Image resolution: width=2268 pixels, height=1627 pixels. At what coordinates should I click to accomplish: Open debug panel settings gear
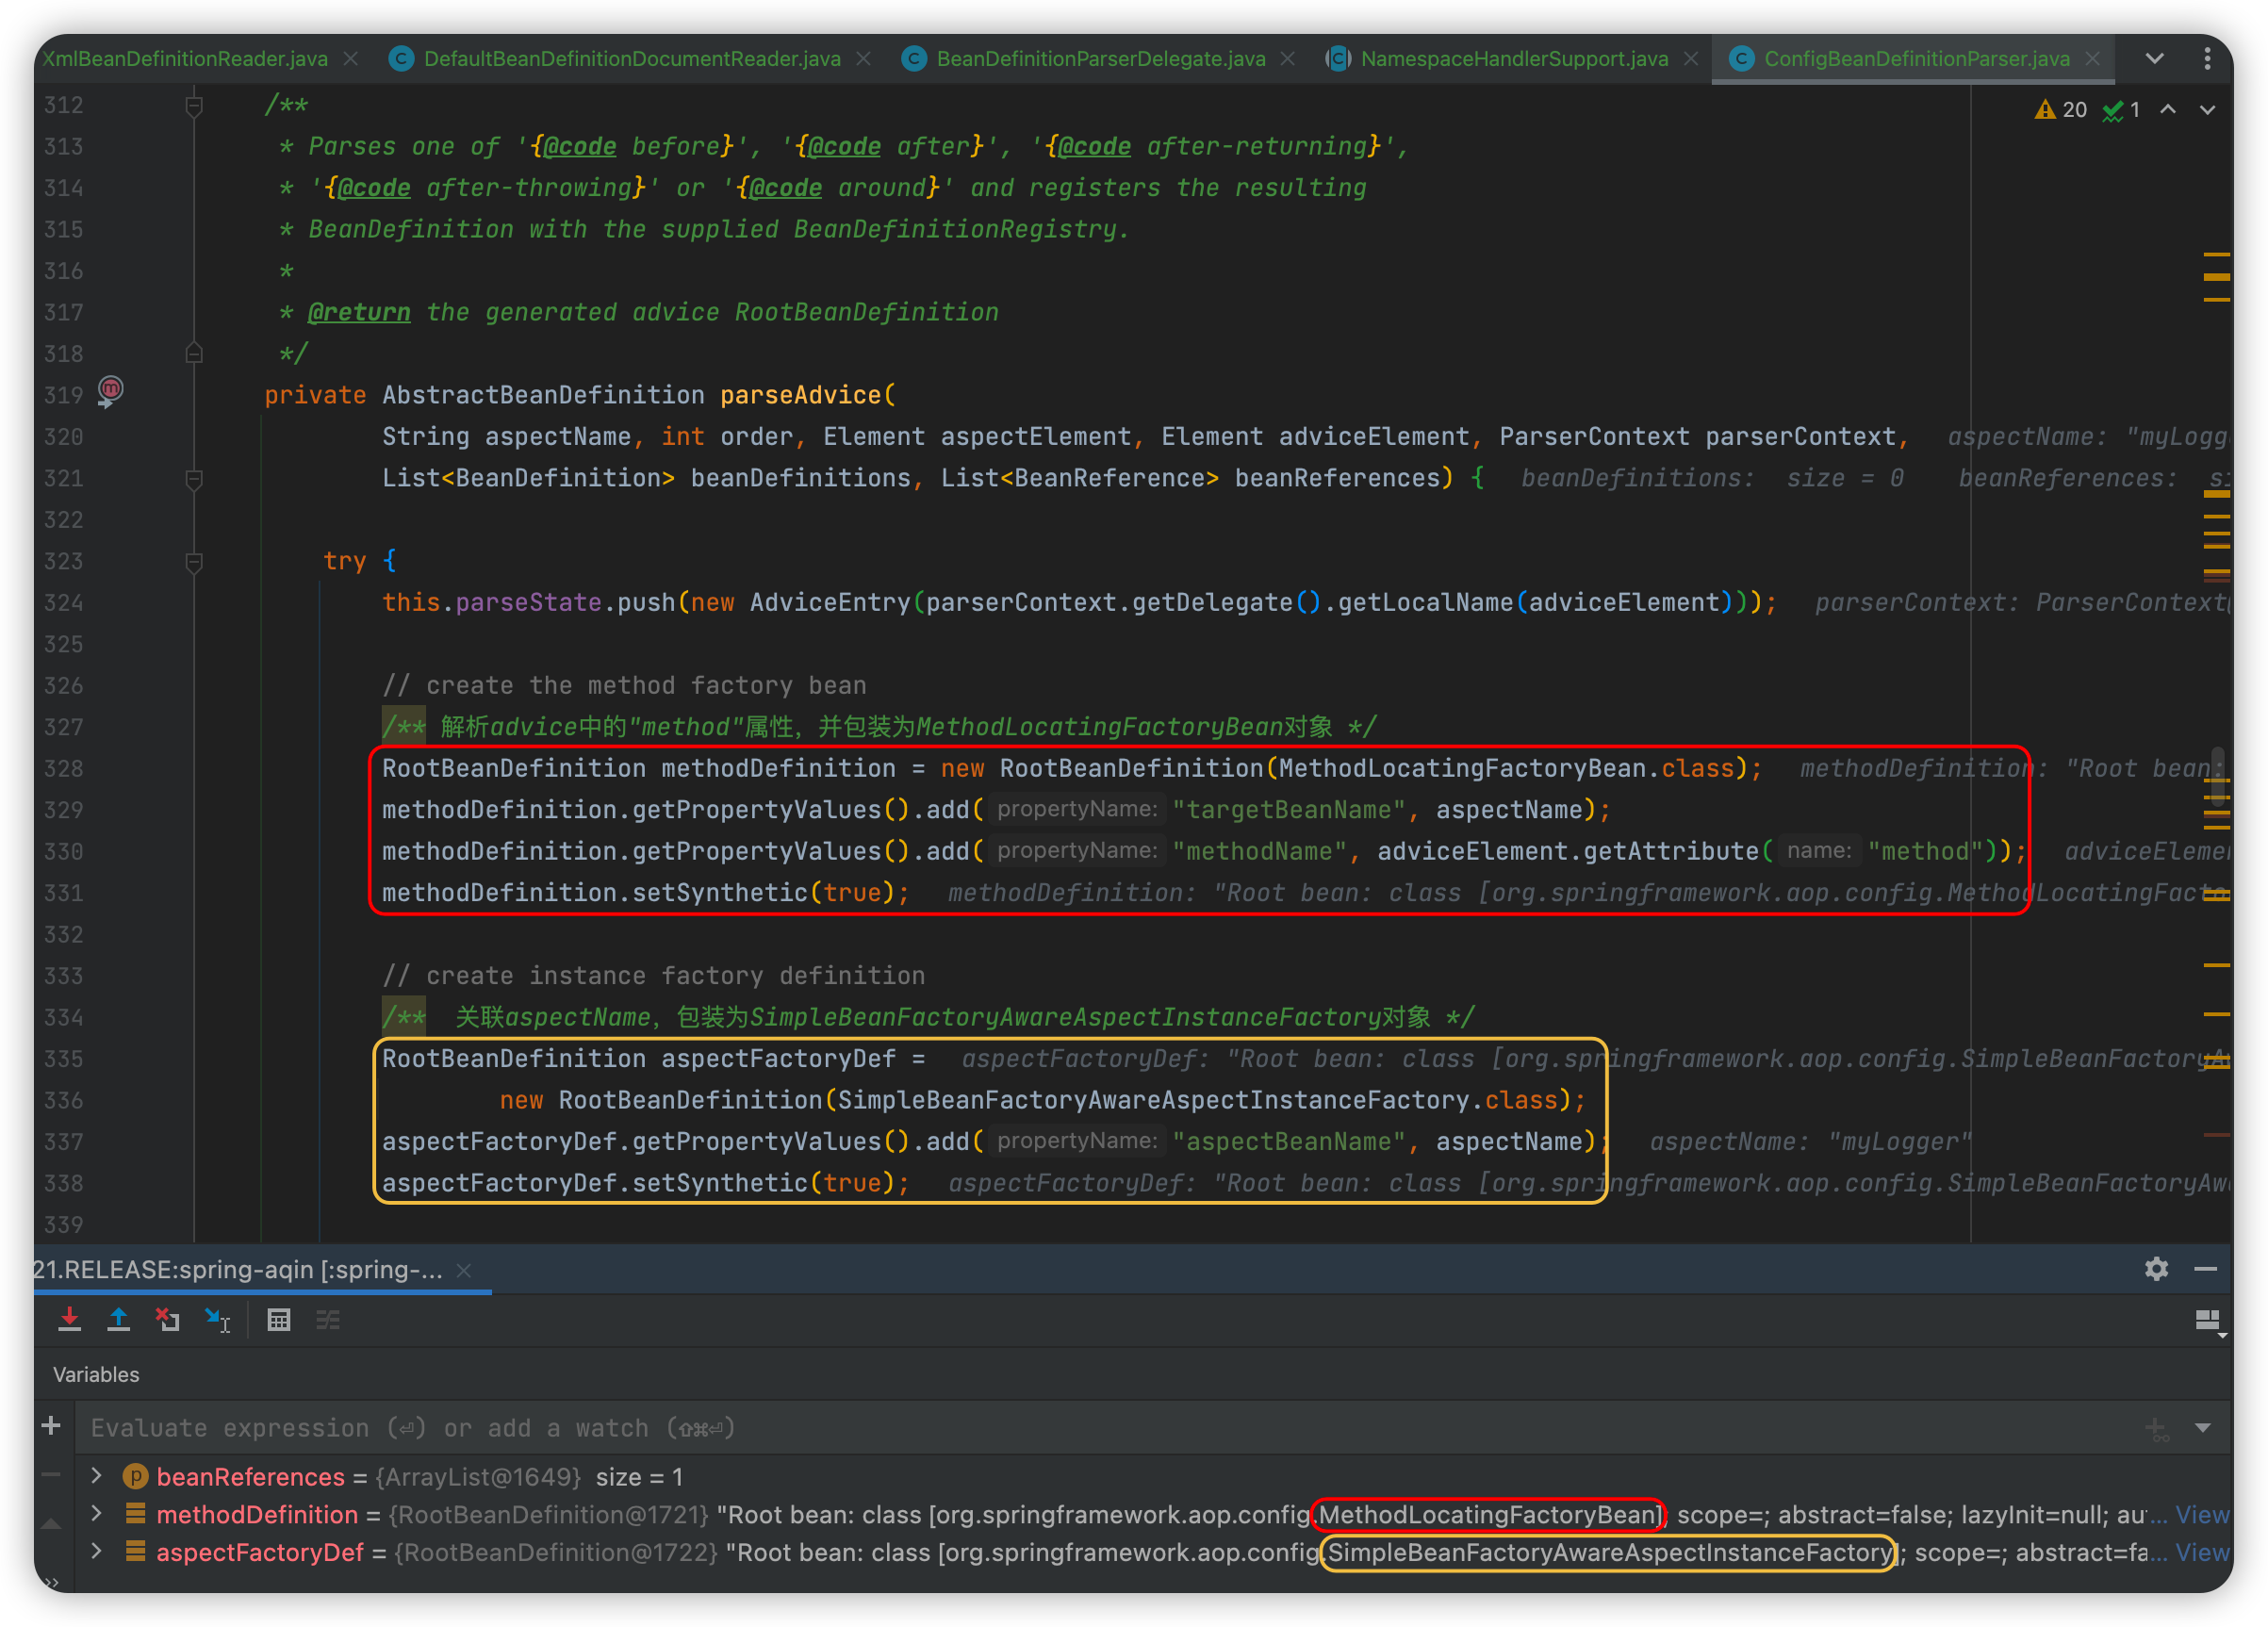tap(2156, 1269)
